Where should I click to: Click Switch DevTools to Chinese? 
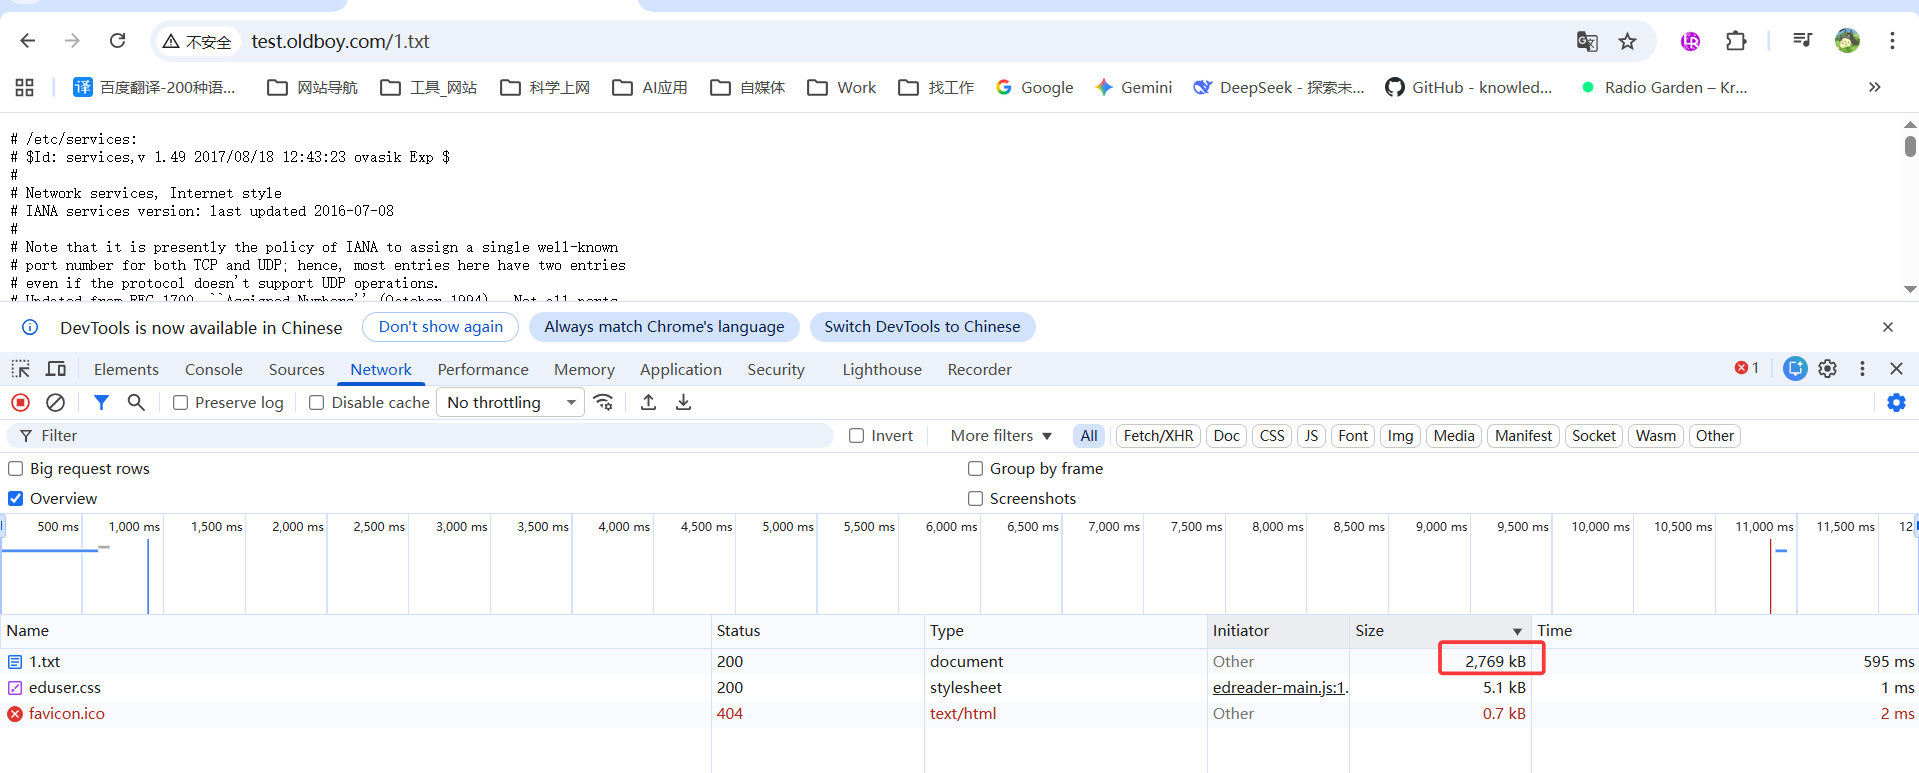click(x=922, y=327)
